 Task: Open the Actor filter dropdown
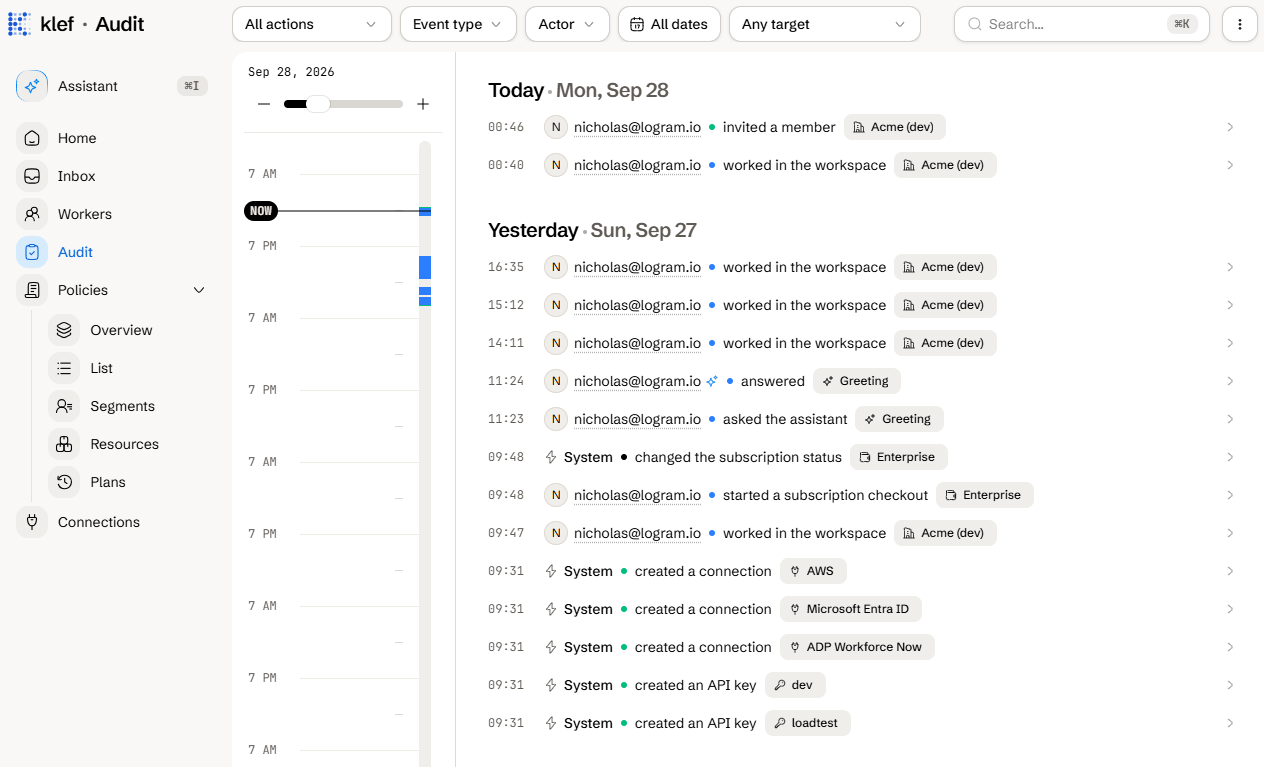click(x=567, y=24)
